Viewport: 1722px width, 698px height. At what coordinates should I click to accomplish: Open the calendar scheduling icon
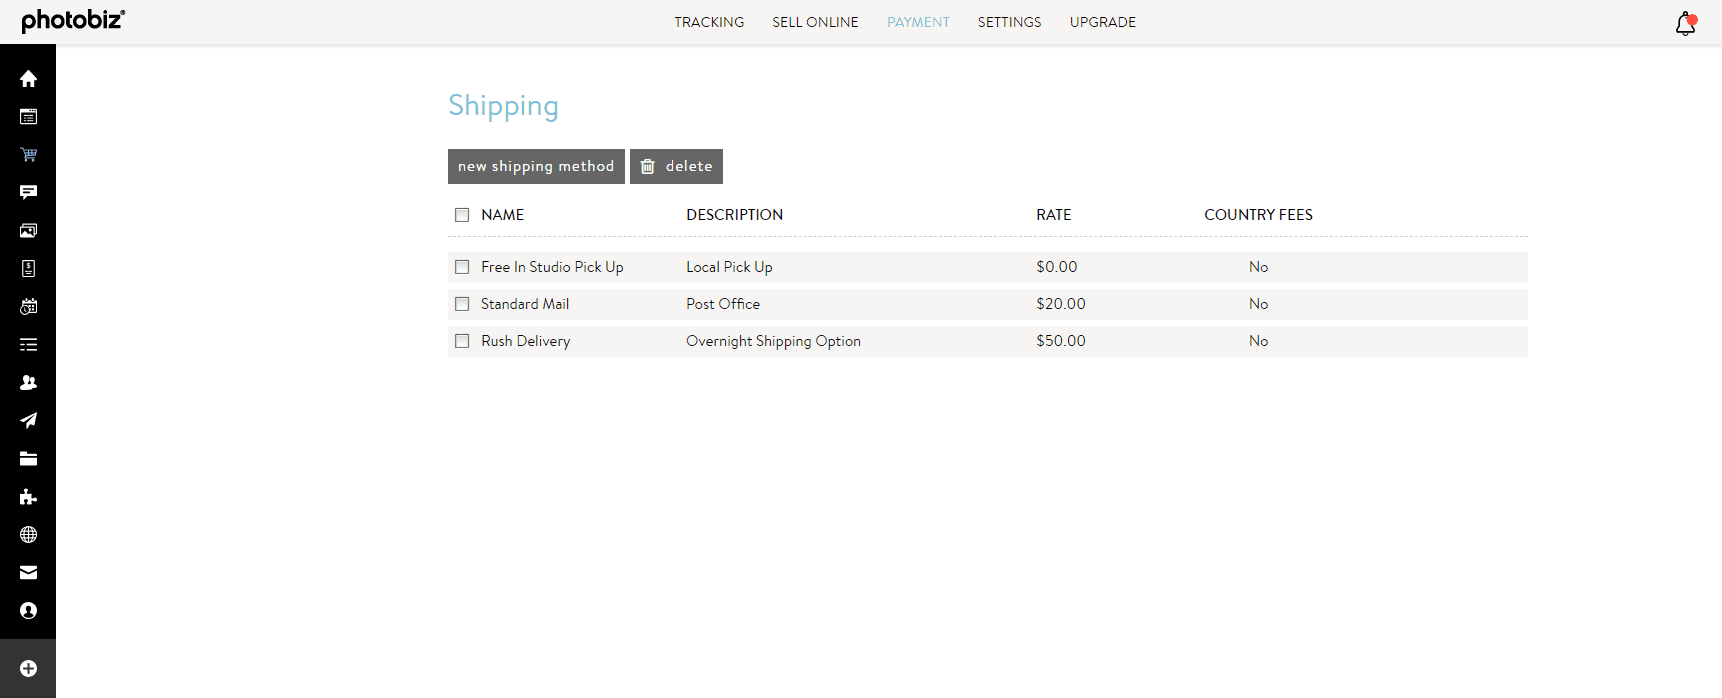[28, 306]
